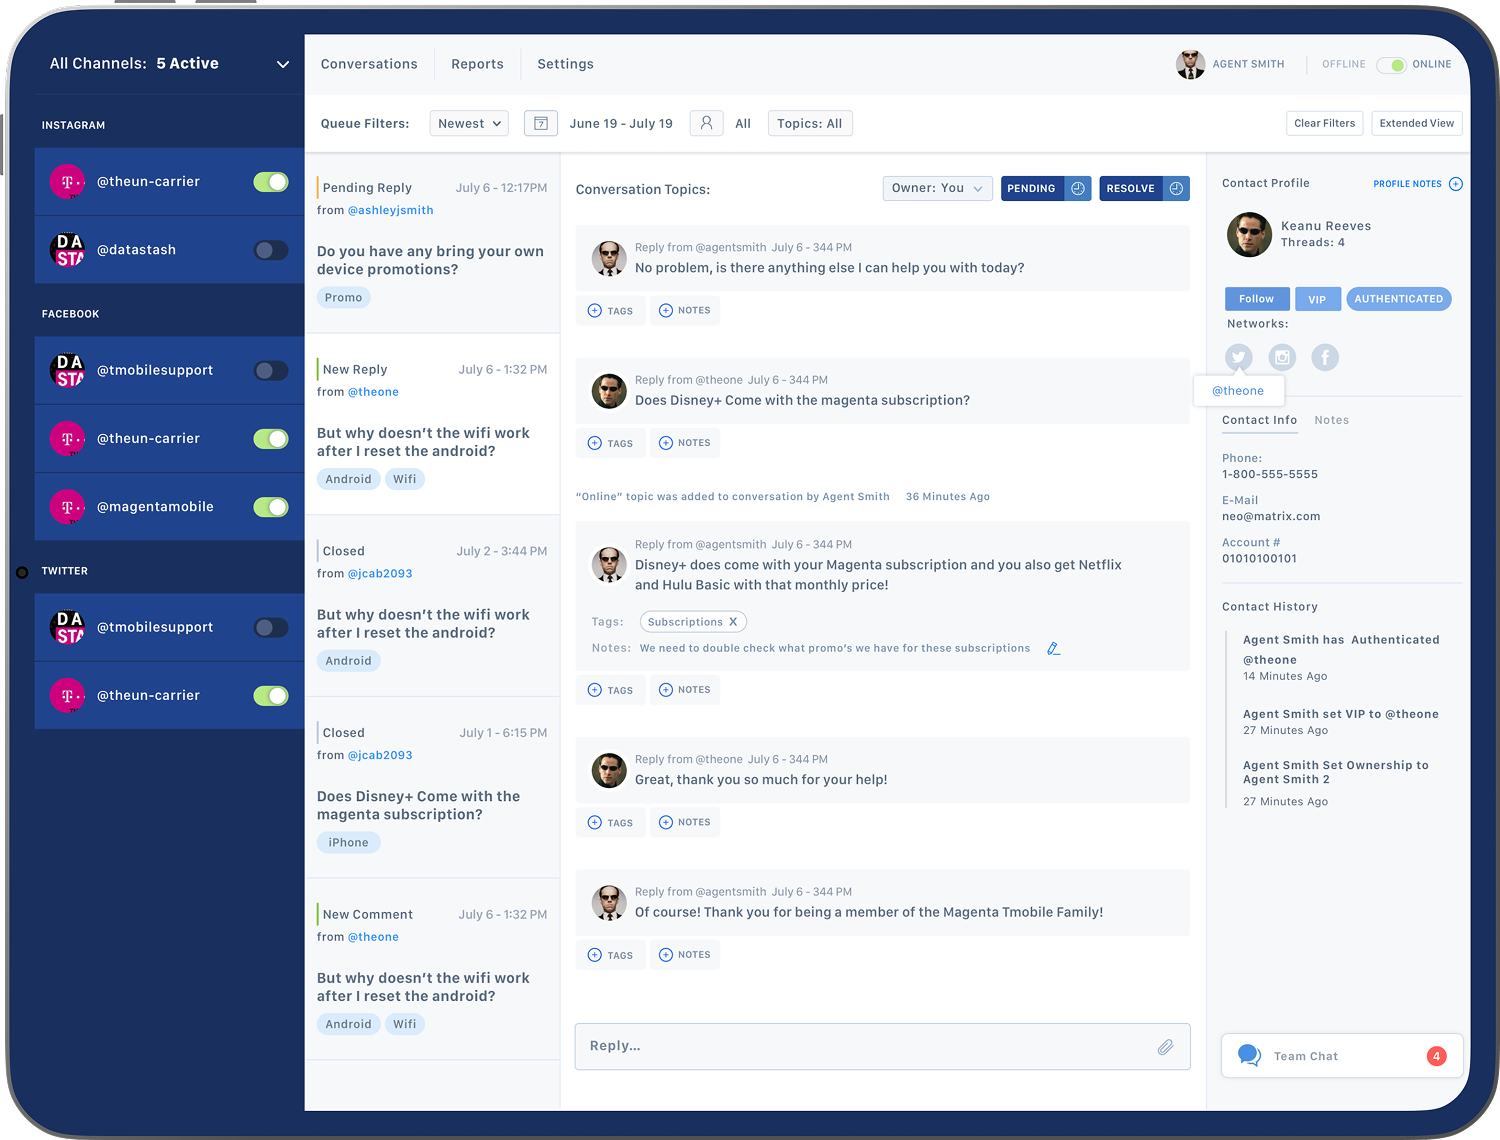Enable the Instagram @datastash channel toggle
The width and height of the screenshot is (1500, 1140).
coord(271,250)
